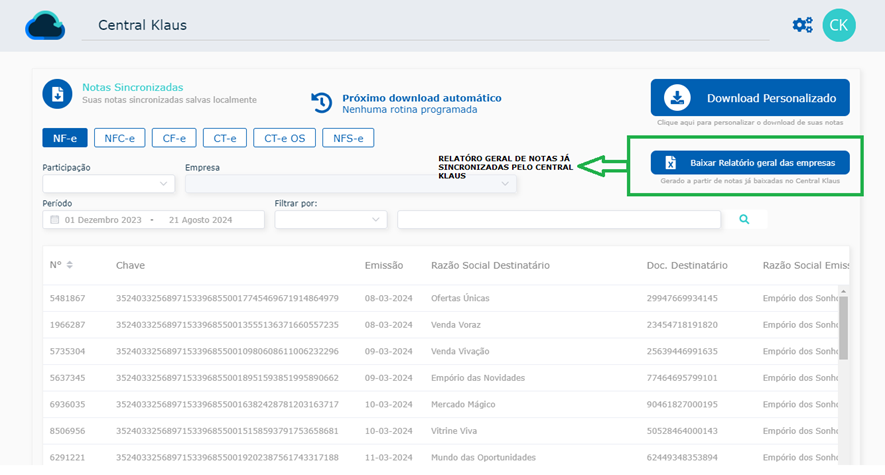This screenshot has height=475, width=885.
Task: Click the Central Klaus cloud logo
Action: coord(45,26)
